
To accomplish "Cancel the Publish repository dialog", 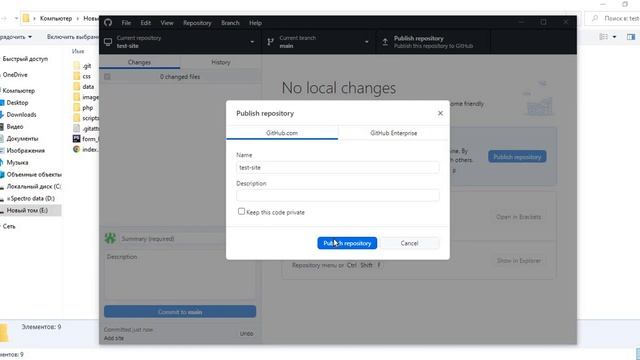I will pos(409,243).
